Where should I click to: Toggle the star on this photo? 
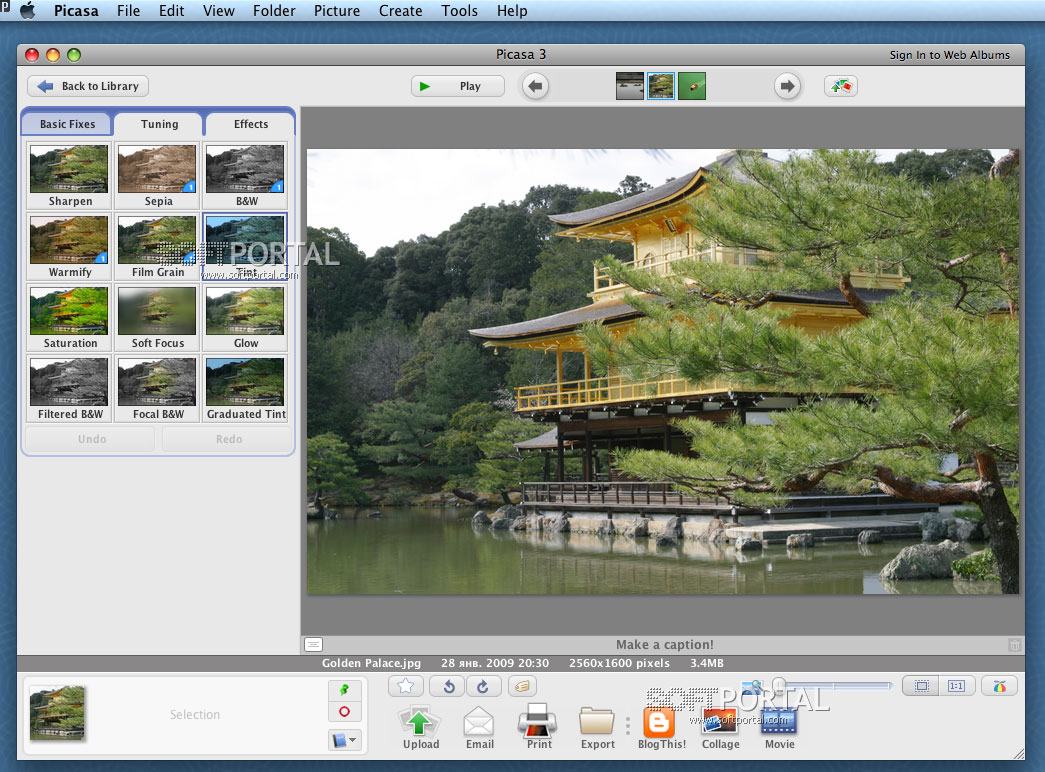tap(406, 686)
